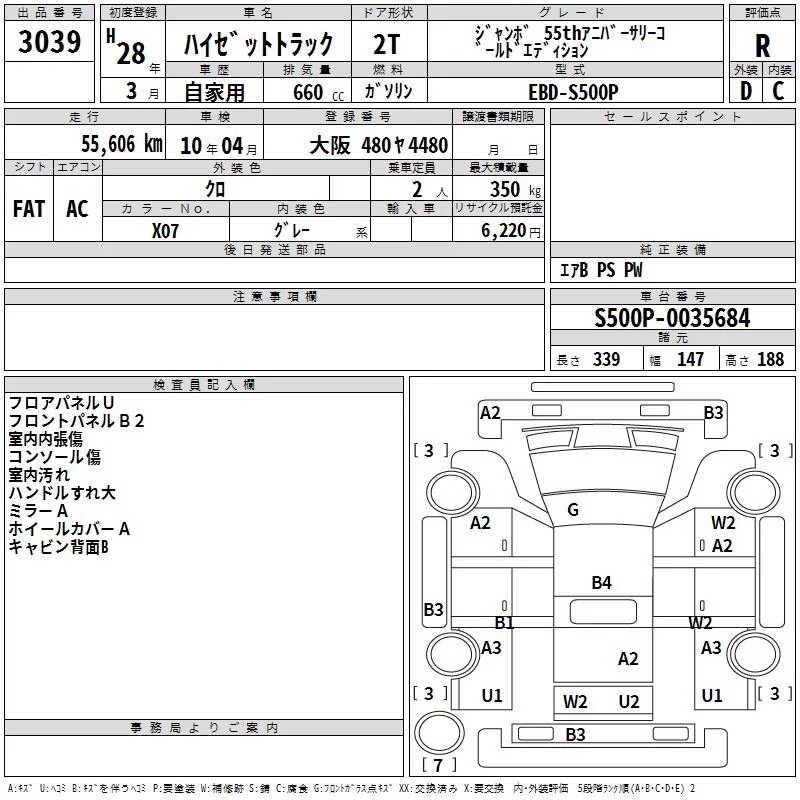Select the inspector note フロアパネルU

coord(61,403)
